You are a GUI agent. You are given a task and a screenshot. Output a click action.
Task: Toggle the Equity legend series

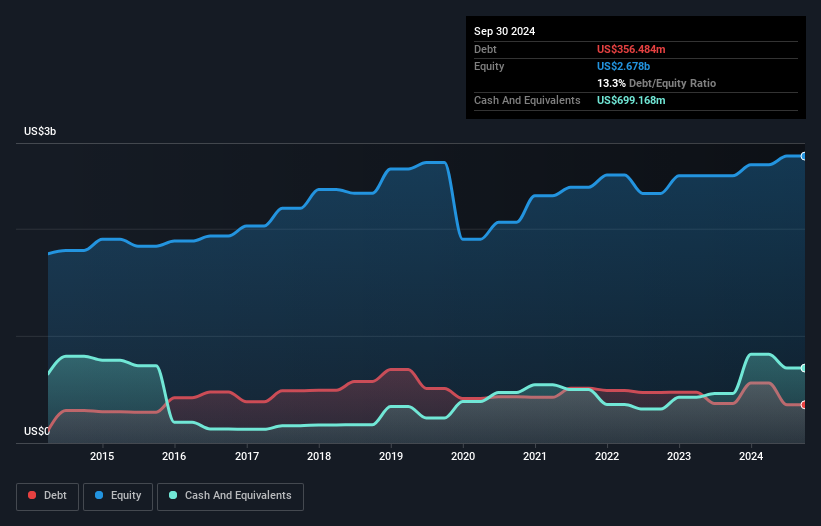118,496
